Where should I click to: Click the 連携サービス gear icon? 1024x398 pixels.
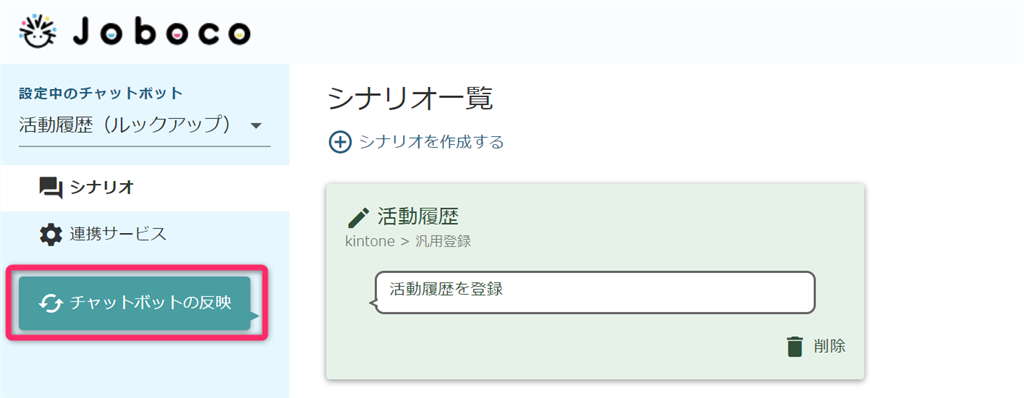point(51,234)
